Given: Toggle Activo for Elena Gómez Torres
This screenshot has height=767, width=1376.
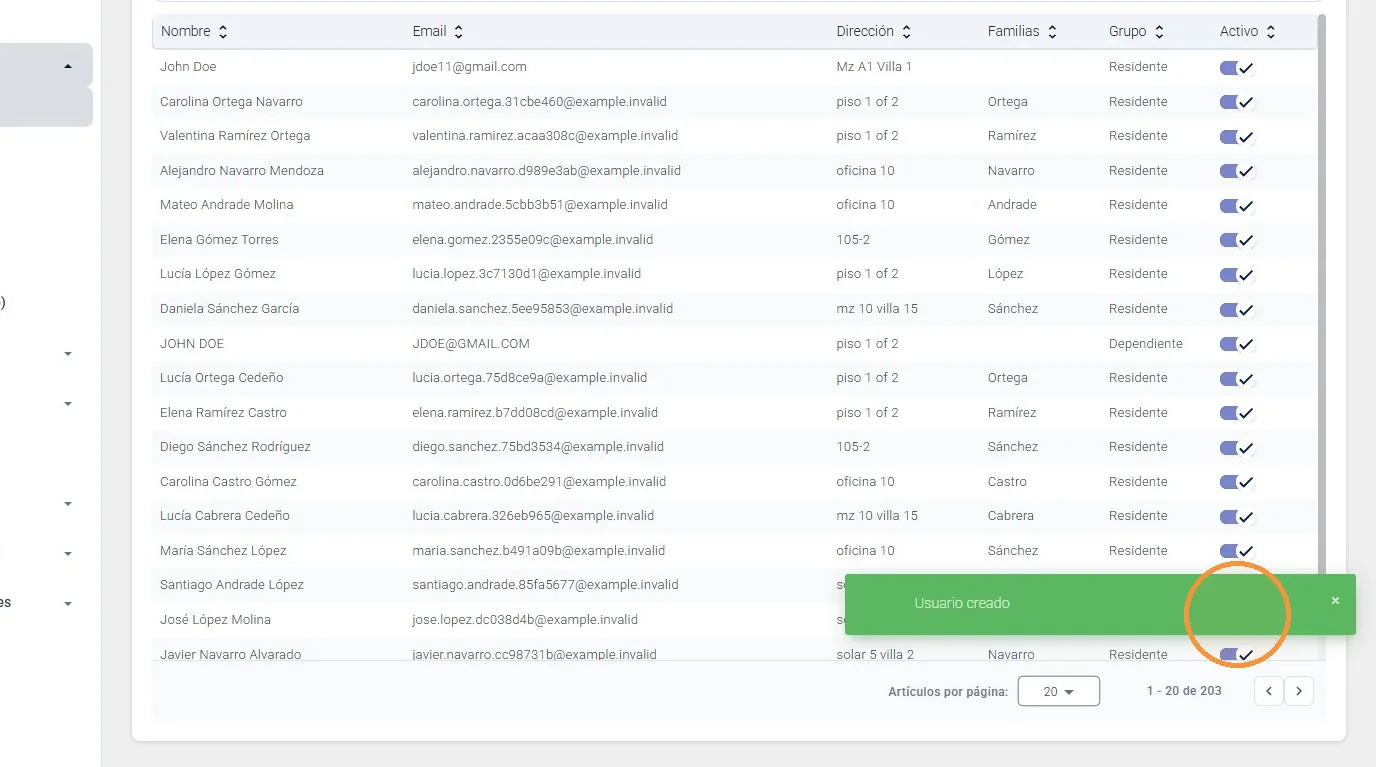Looking at the screenshot, I should tap(1237, 240).
